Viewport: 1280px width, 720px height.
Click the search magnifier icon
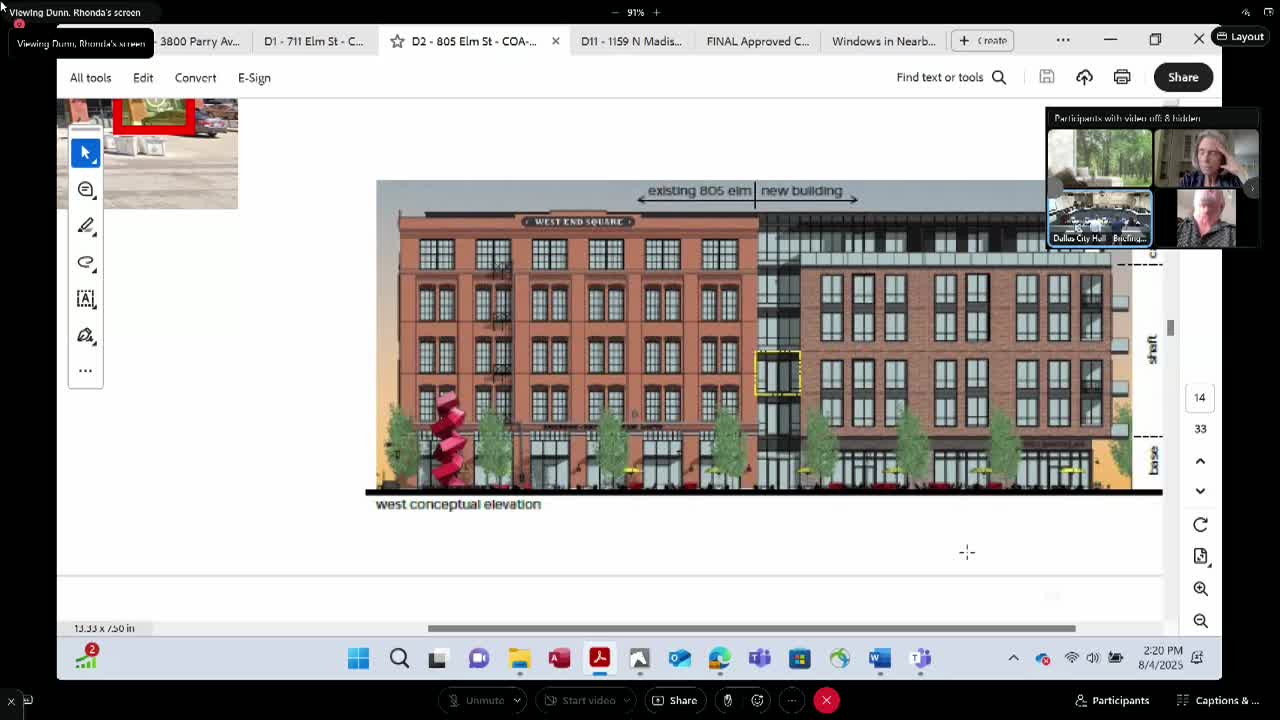(998, 77)
